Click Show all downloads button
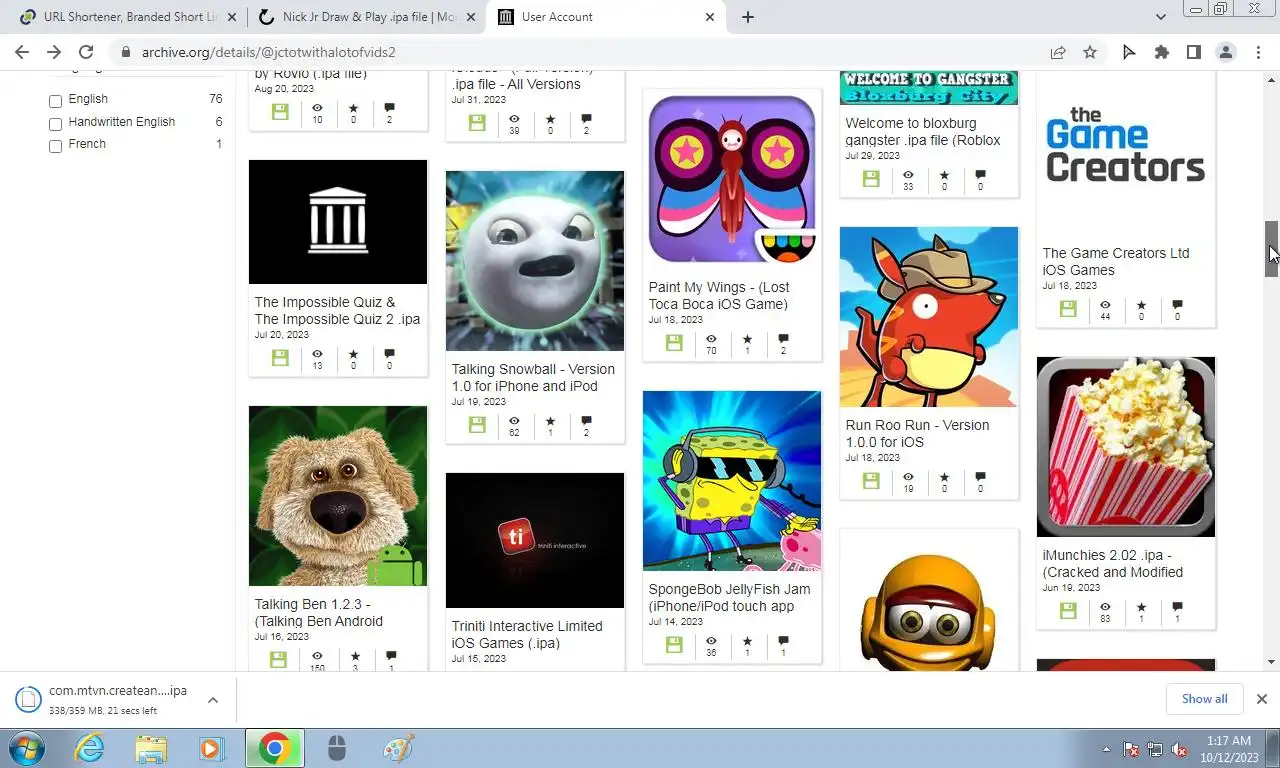Viewport: 1280px width, 768px height. (1204, 699)
